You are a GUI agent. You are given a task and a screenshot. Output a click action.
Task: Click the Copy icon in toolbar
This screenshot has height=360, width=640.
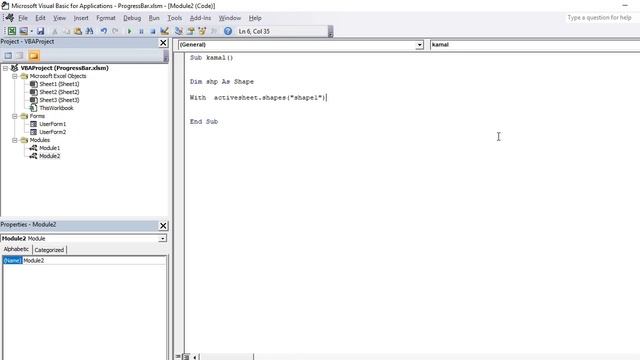66,31
